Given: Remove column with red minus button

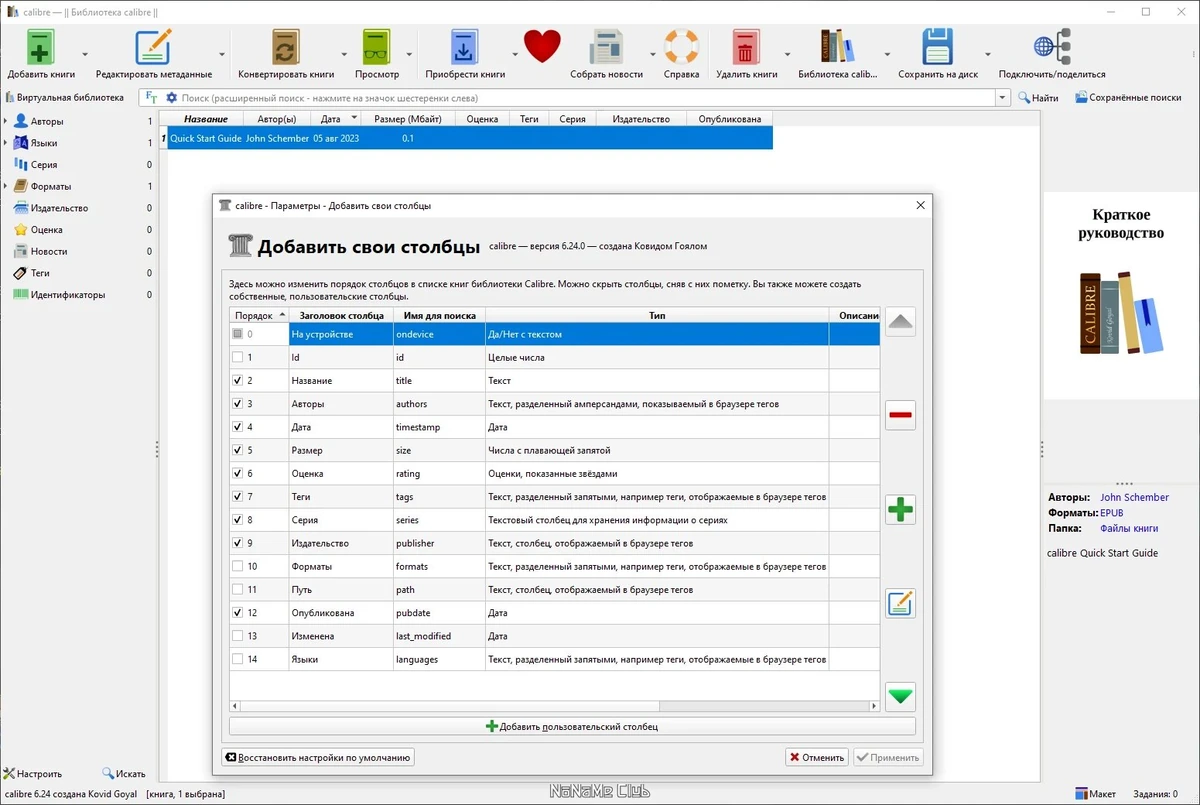Looking at the screenshot, I should [x=900, y=415].
